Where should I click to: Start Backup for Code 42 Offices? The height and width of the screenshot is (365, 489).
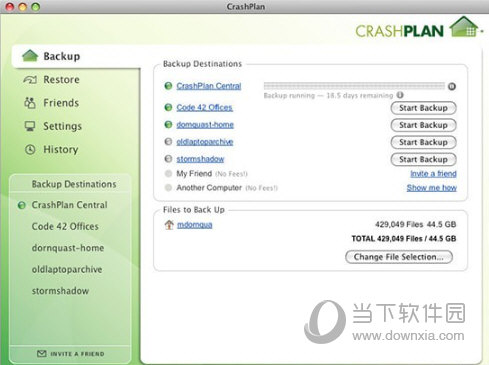click(423, 108)
